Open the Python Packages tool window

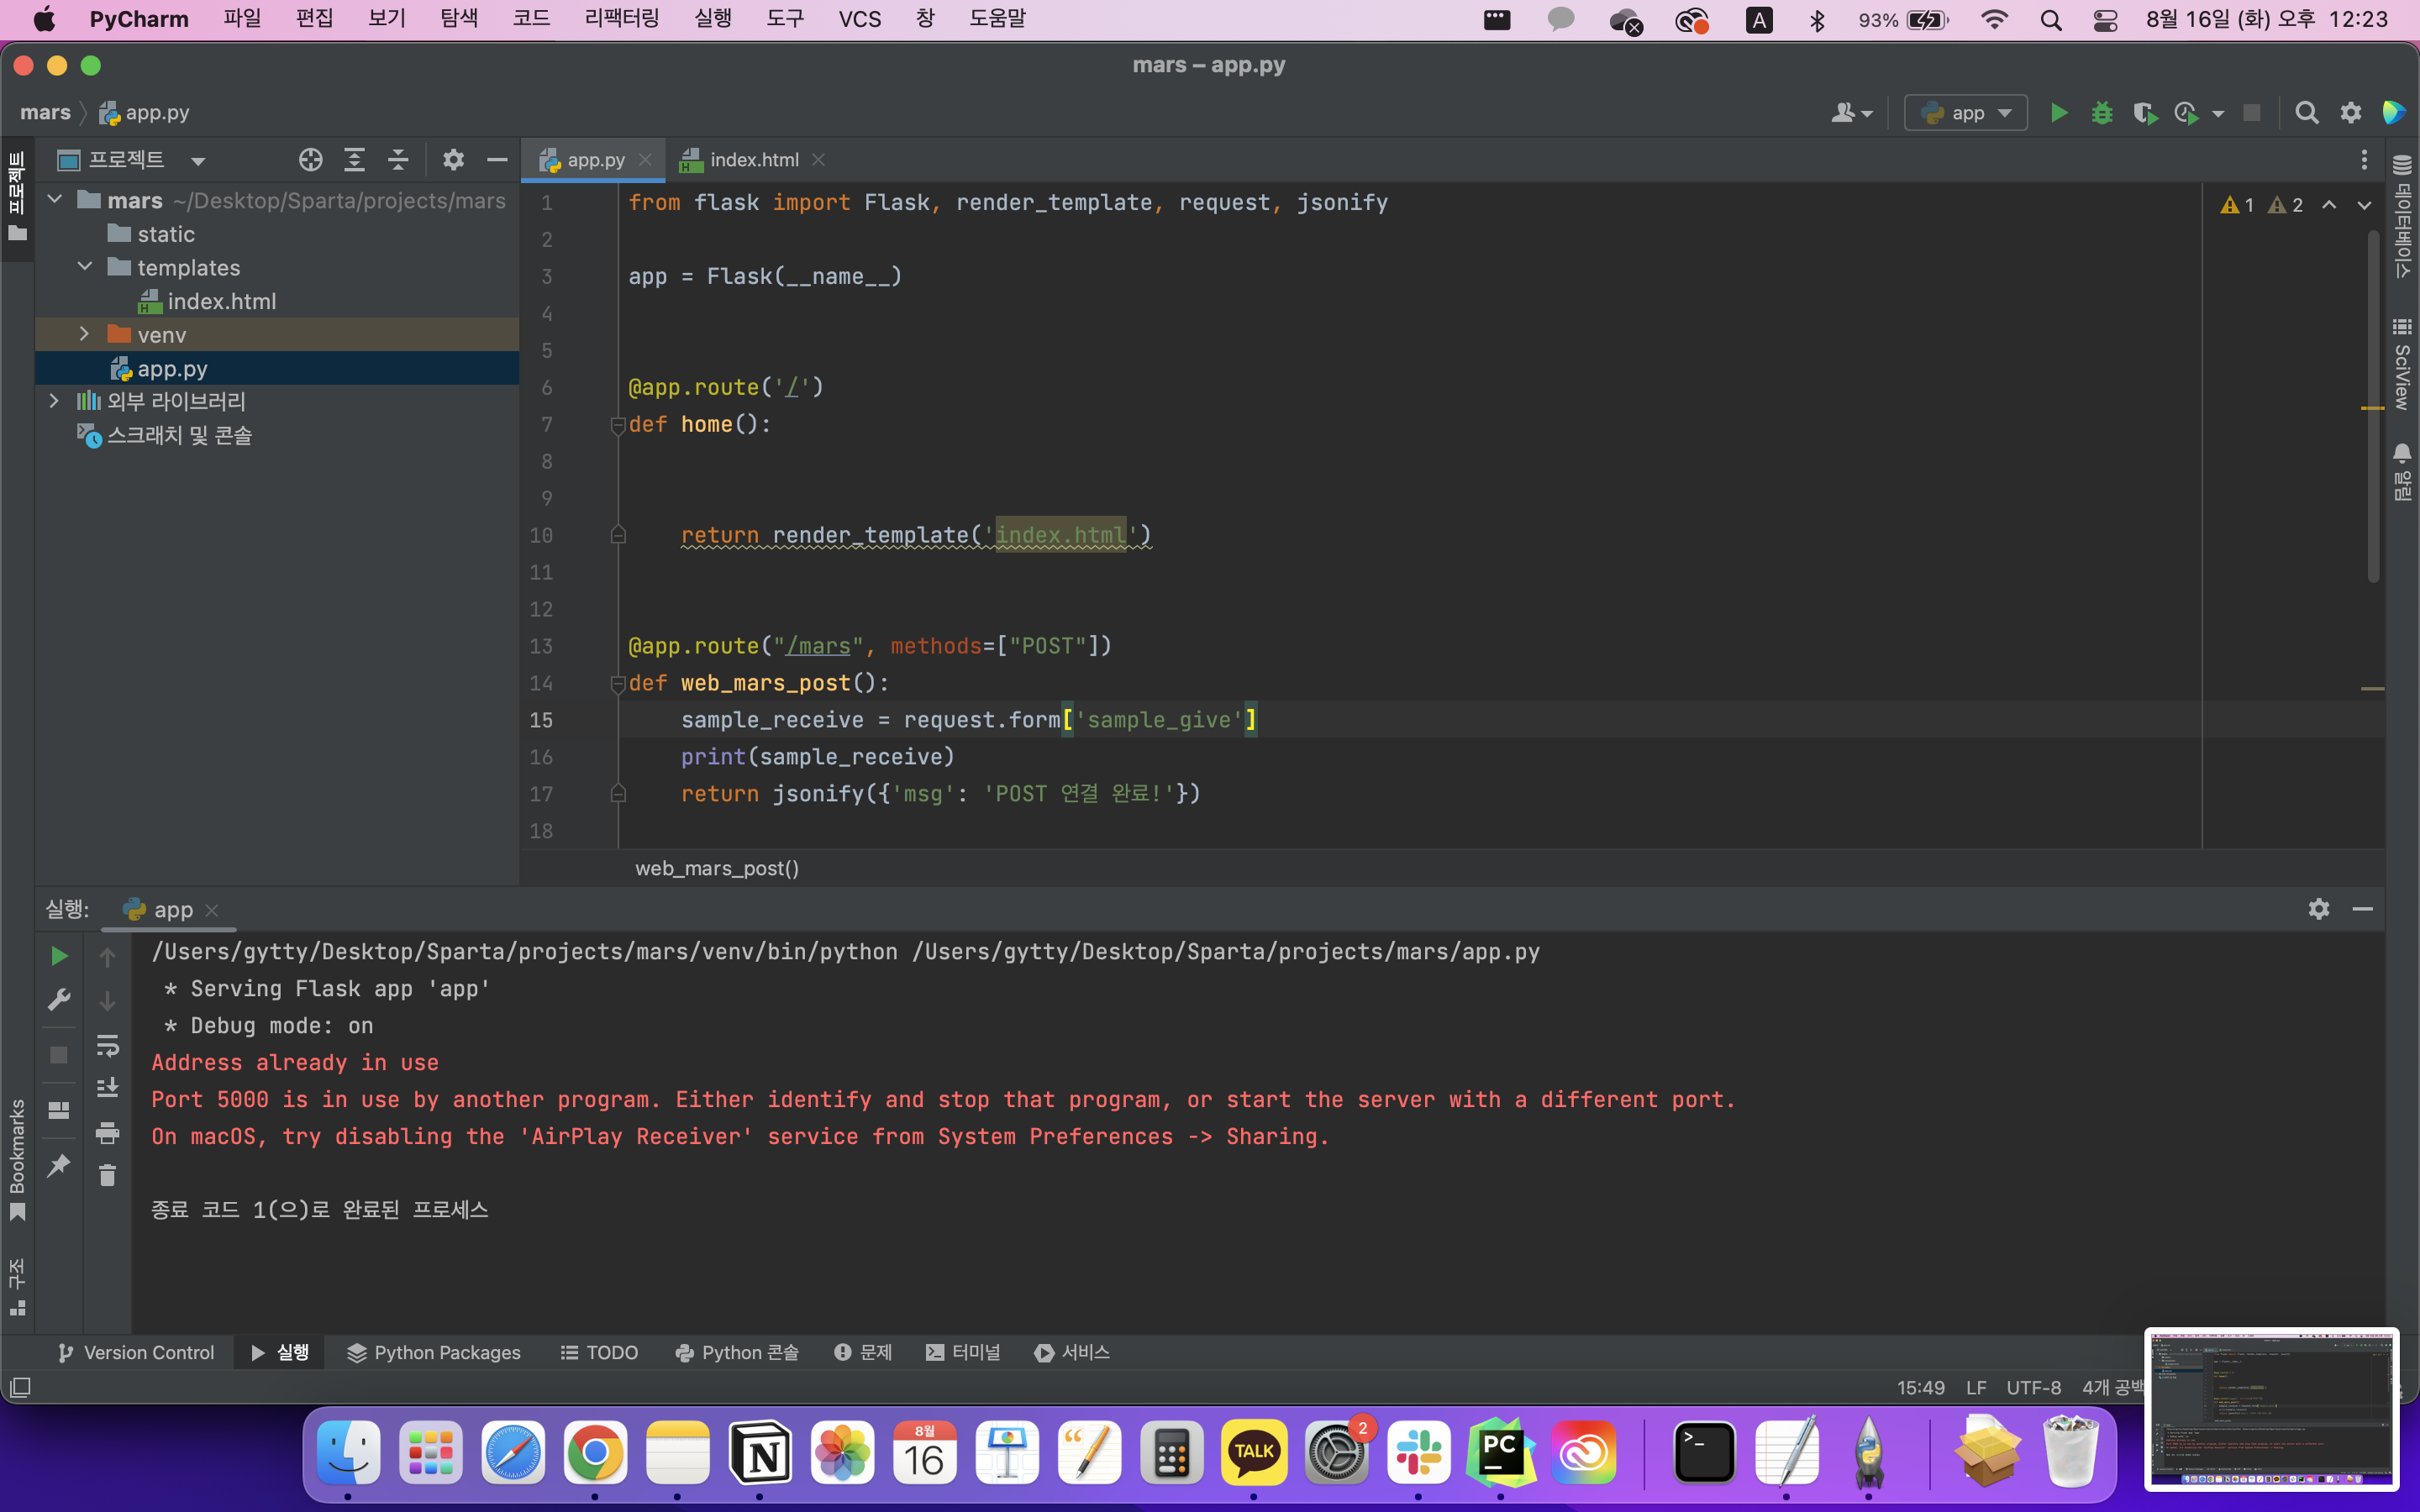click(x=434, y=1353)
